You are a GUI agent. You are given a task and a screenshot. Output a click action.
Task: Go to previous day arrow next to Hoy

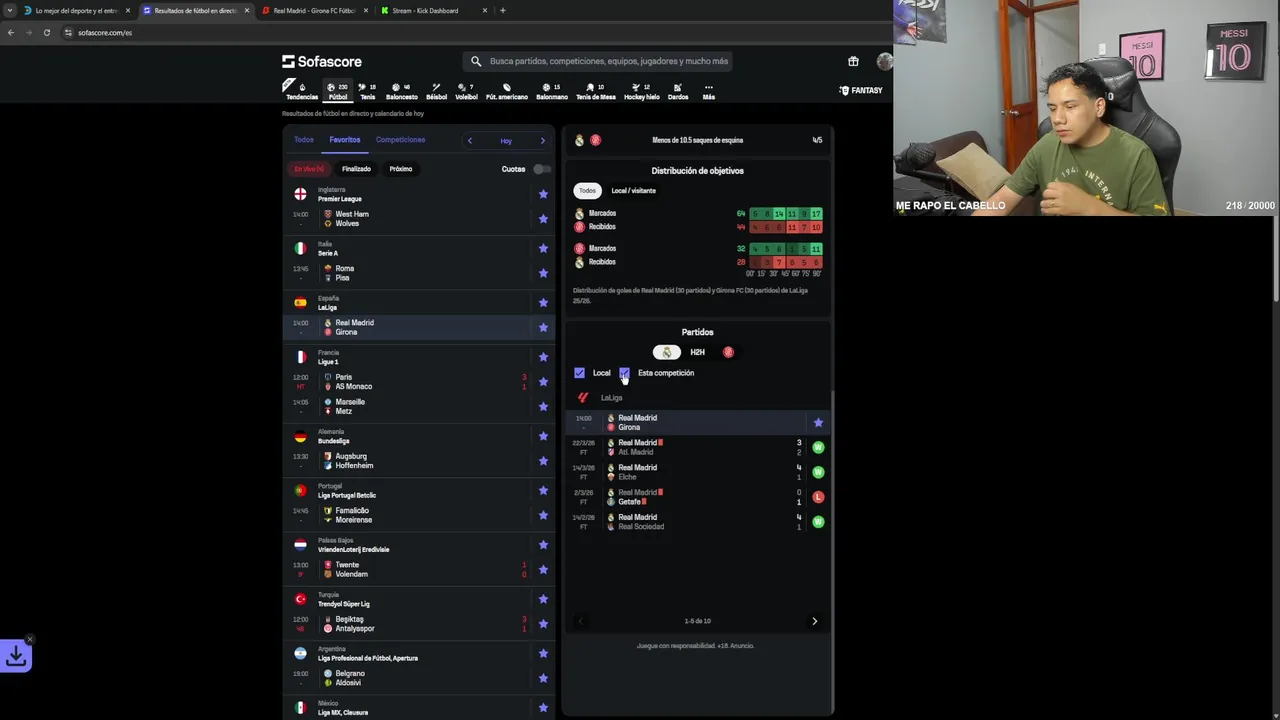470,141
